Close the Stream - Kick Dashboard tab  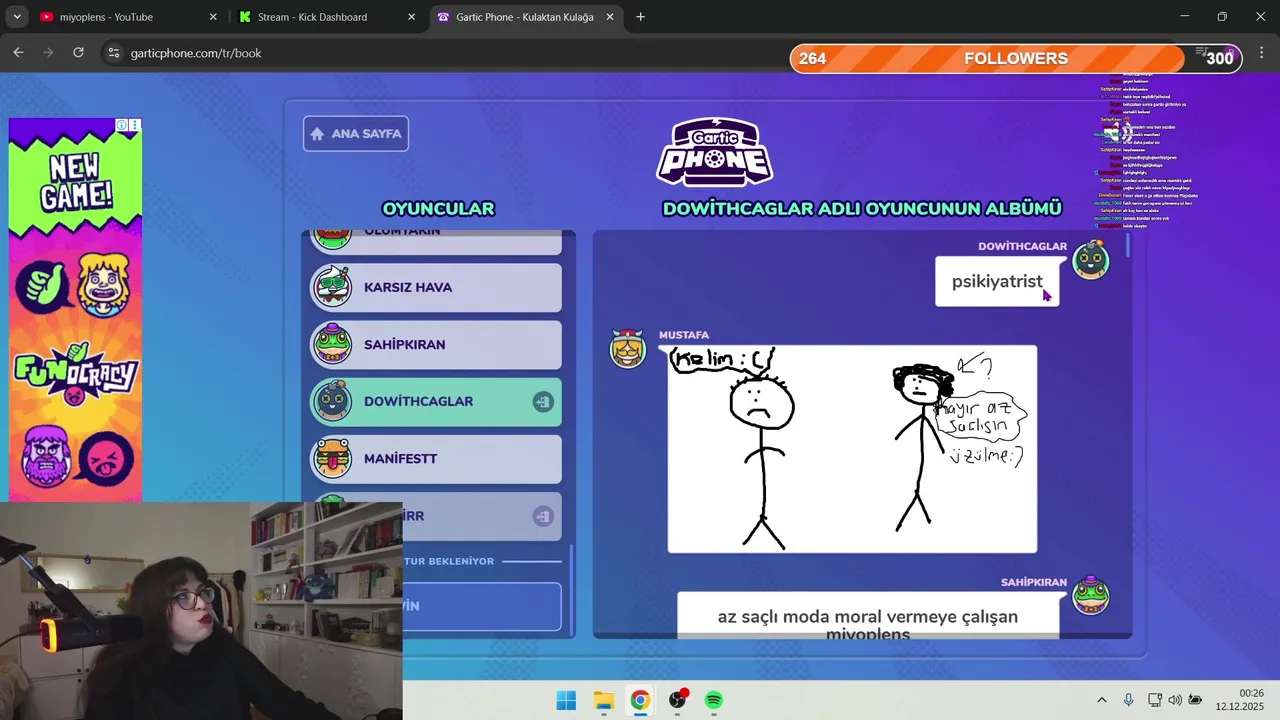pos(411,17)
